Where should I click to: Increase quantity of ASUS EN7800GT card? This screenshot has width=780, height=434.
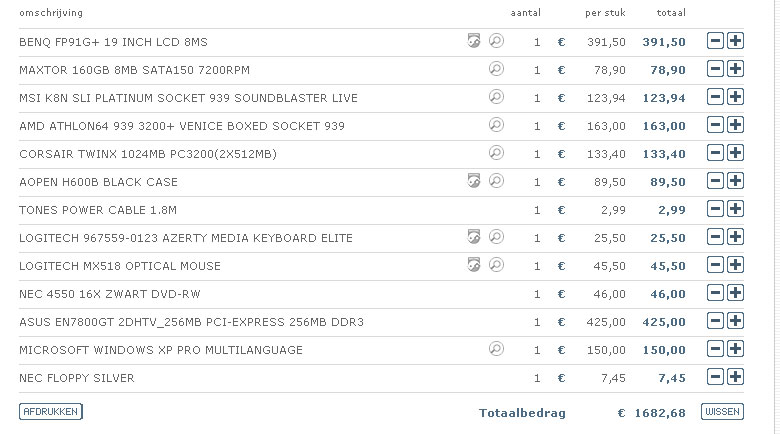736,321
